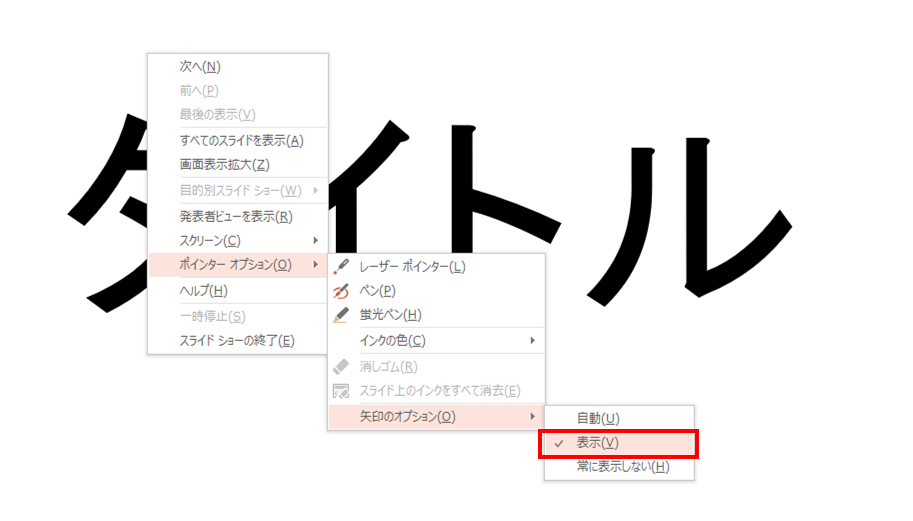The width and height of the screenshot is (913, 521).
Task: Select 画面表示拡大(Z) zoom entry
Action: coord(238,165)
